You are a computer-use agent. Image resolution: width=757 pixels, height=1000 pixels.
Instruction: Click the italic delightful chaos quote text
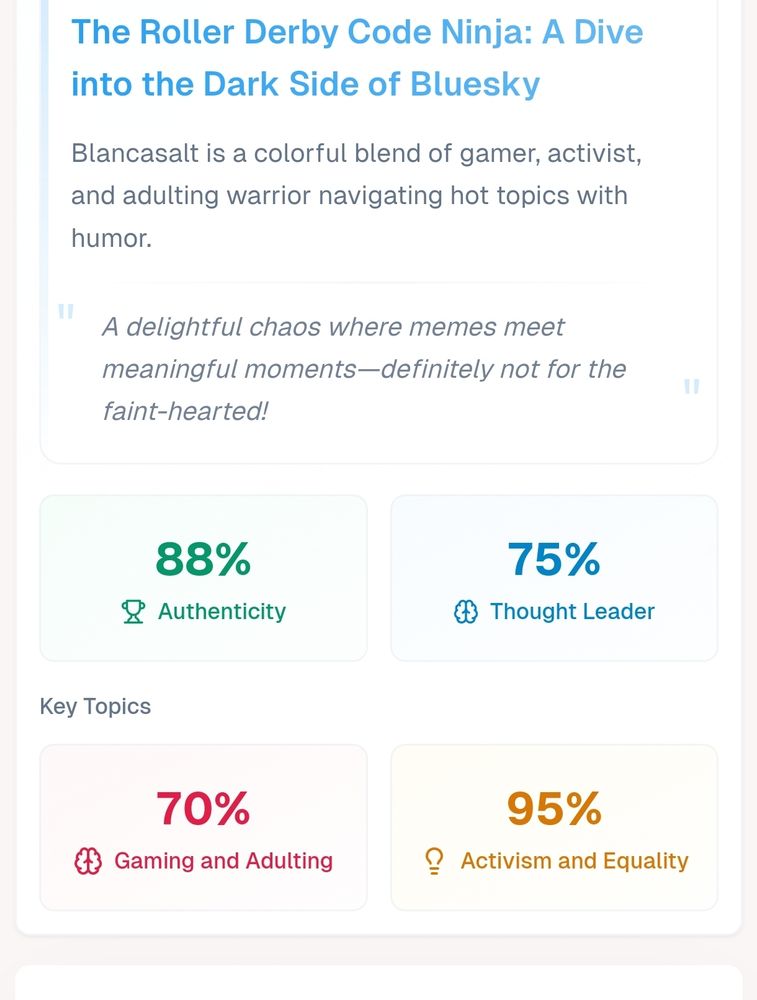tap(364, 368)
